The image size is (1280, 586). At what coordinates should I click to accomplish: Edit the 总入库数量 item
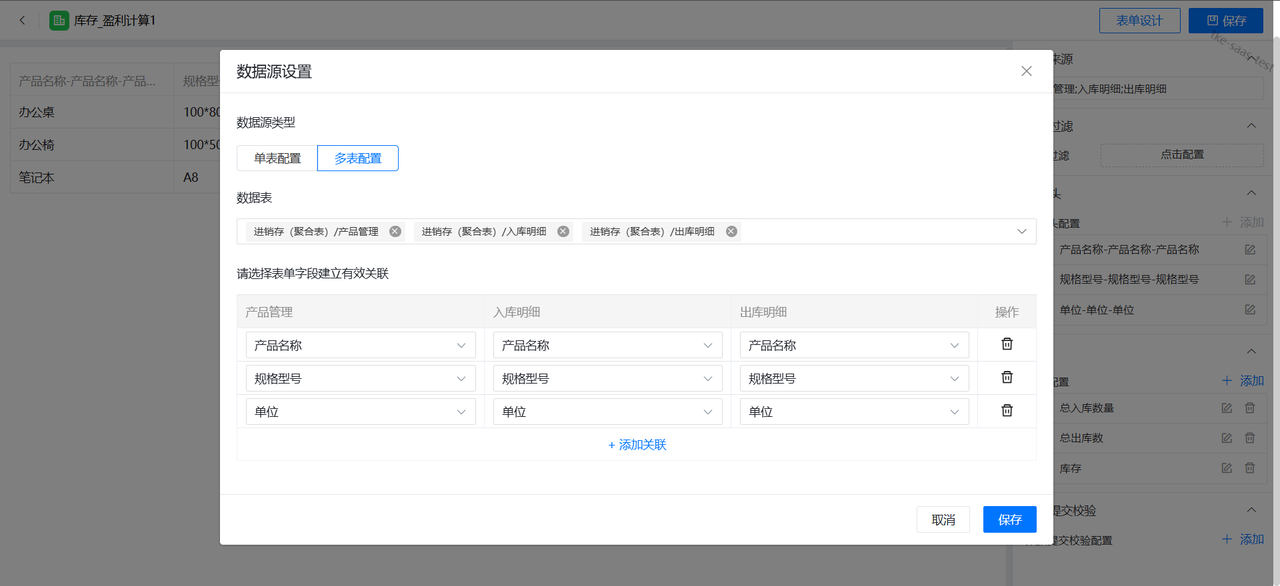(1227, 408)
